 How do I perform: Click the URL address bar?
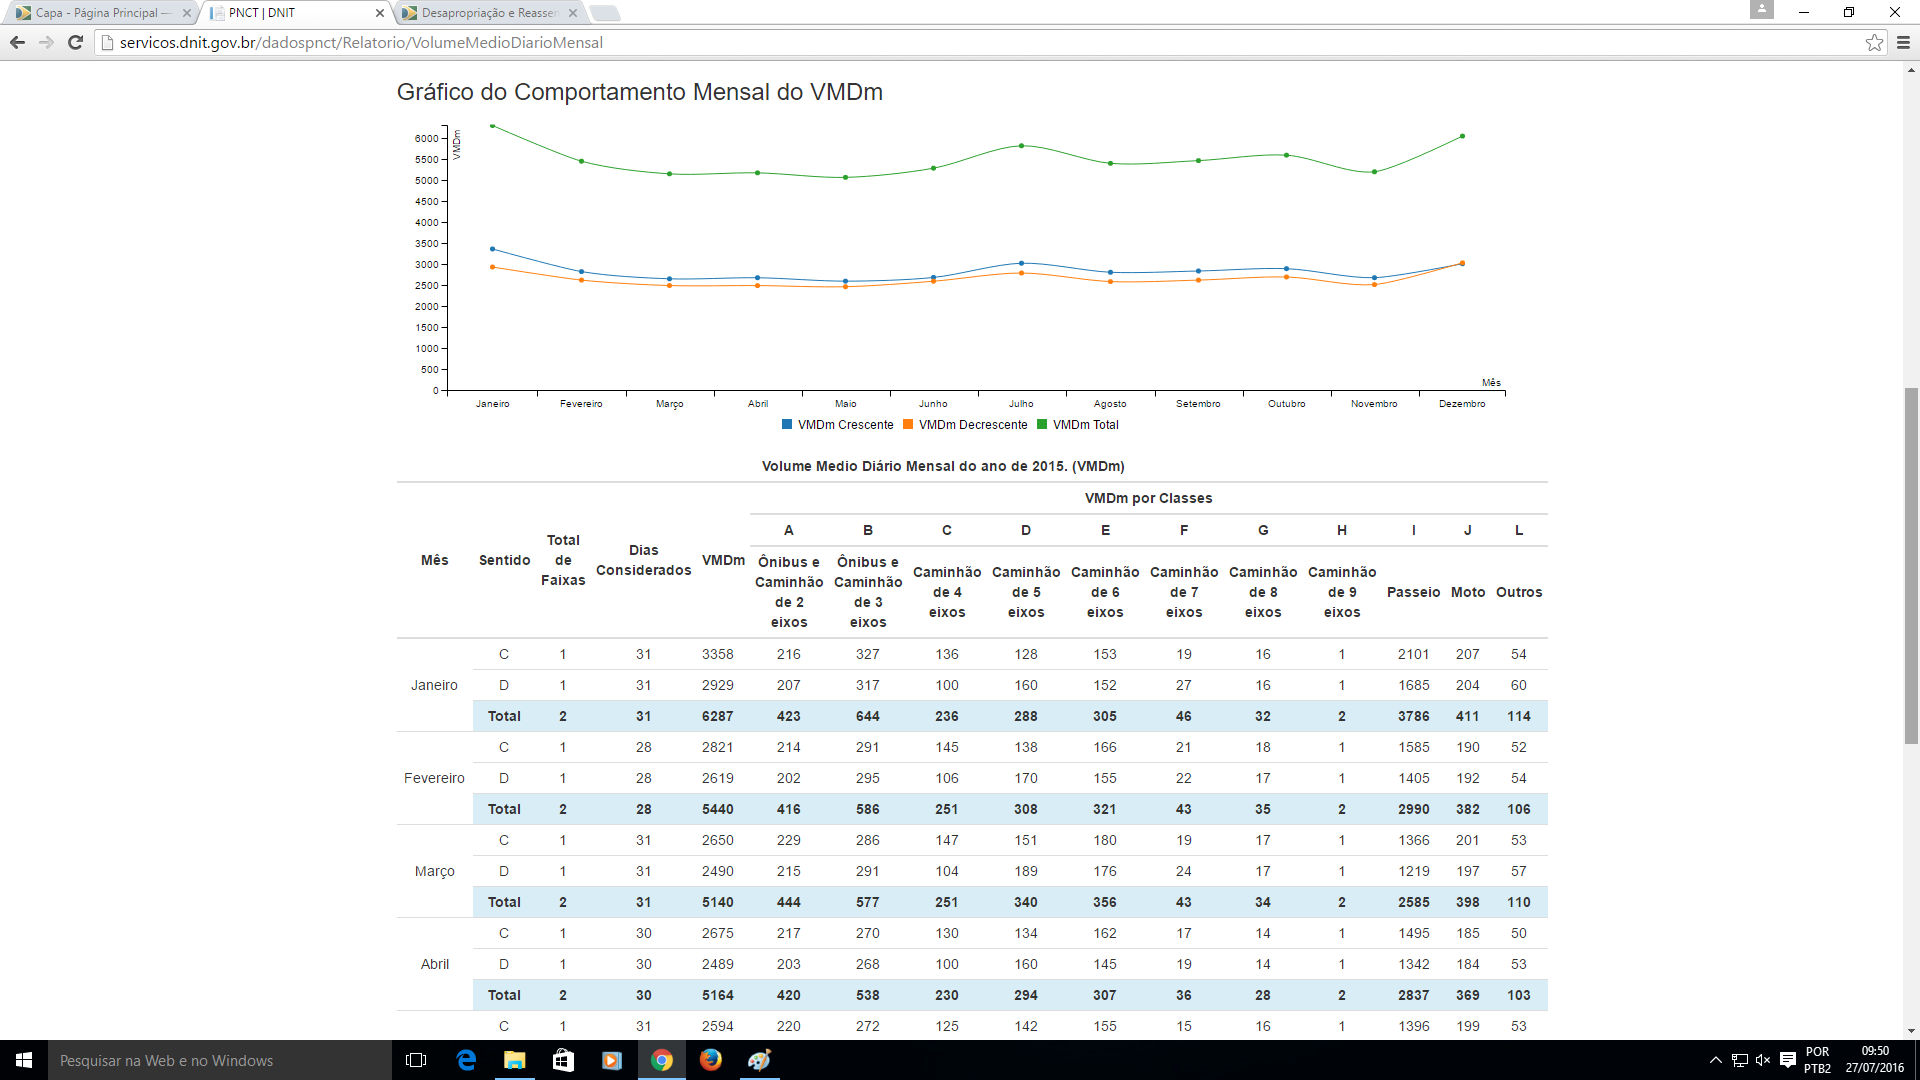700,42
